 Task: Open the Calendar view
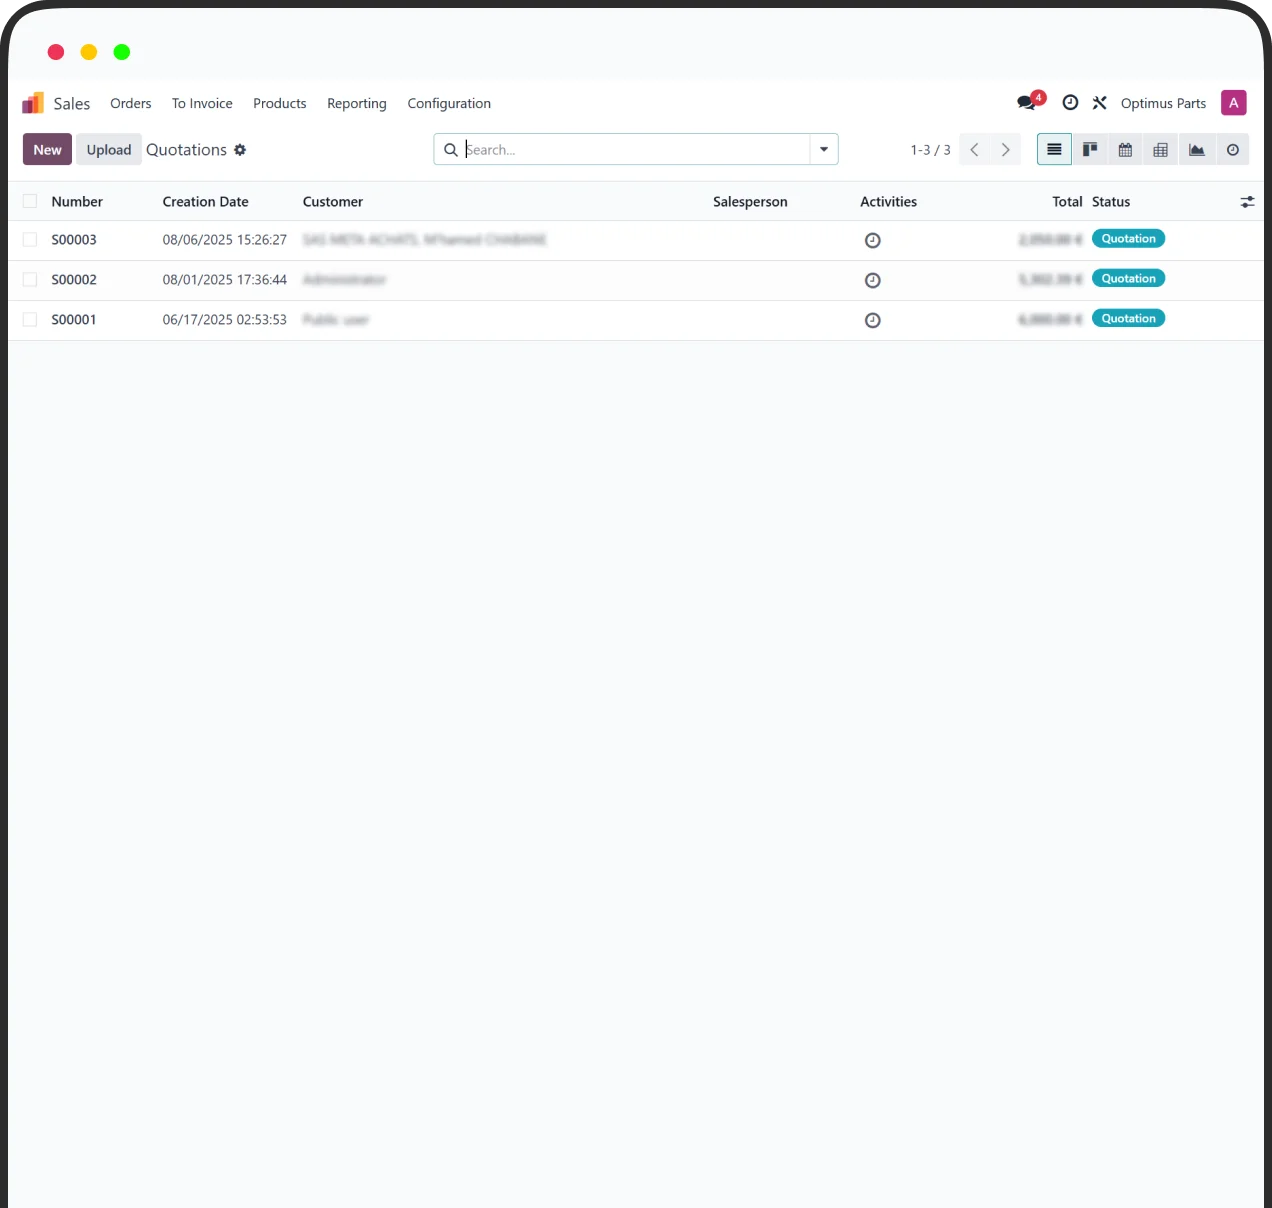point(1125,150)
